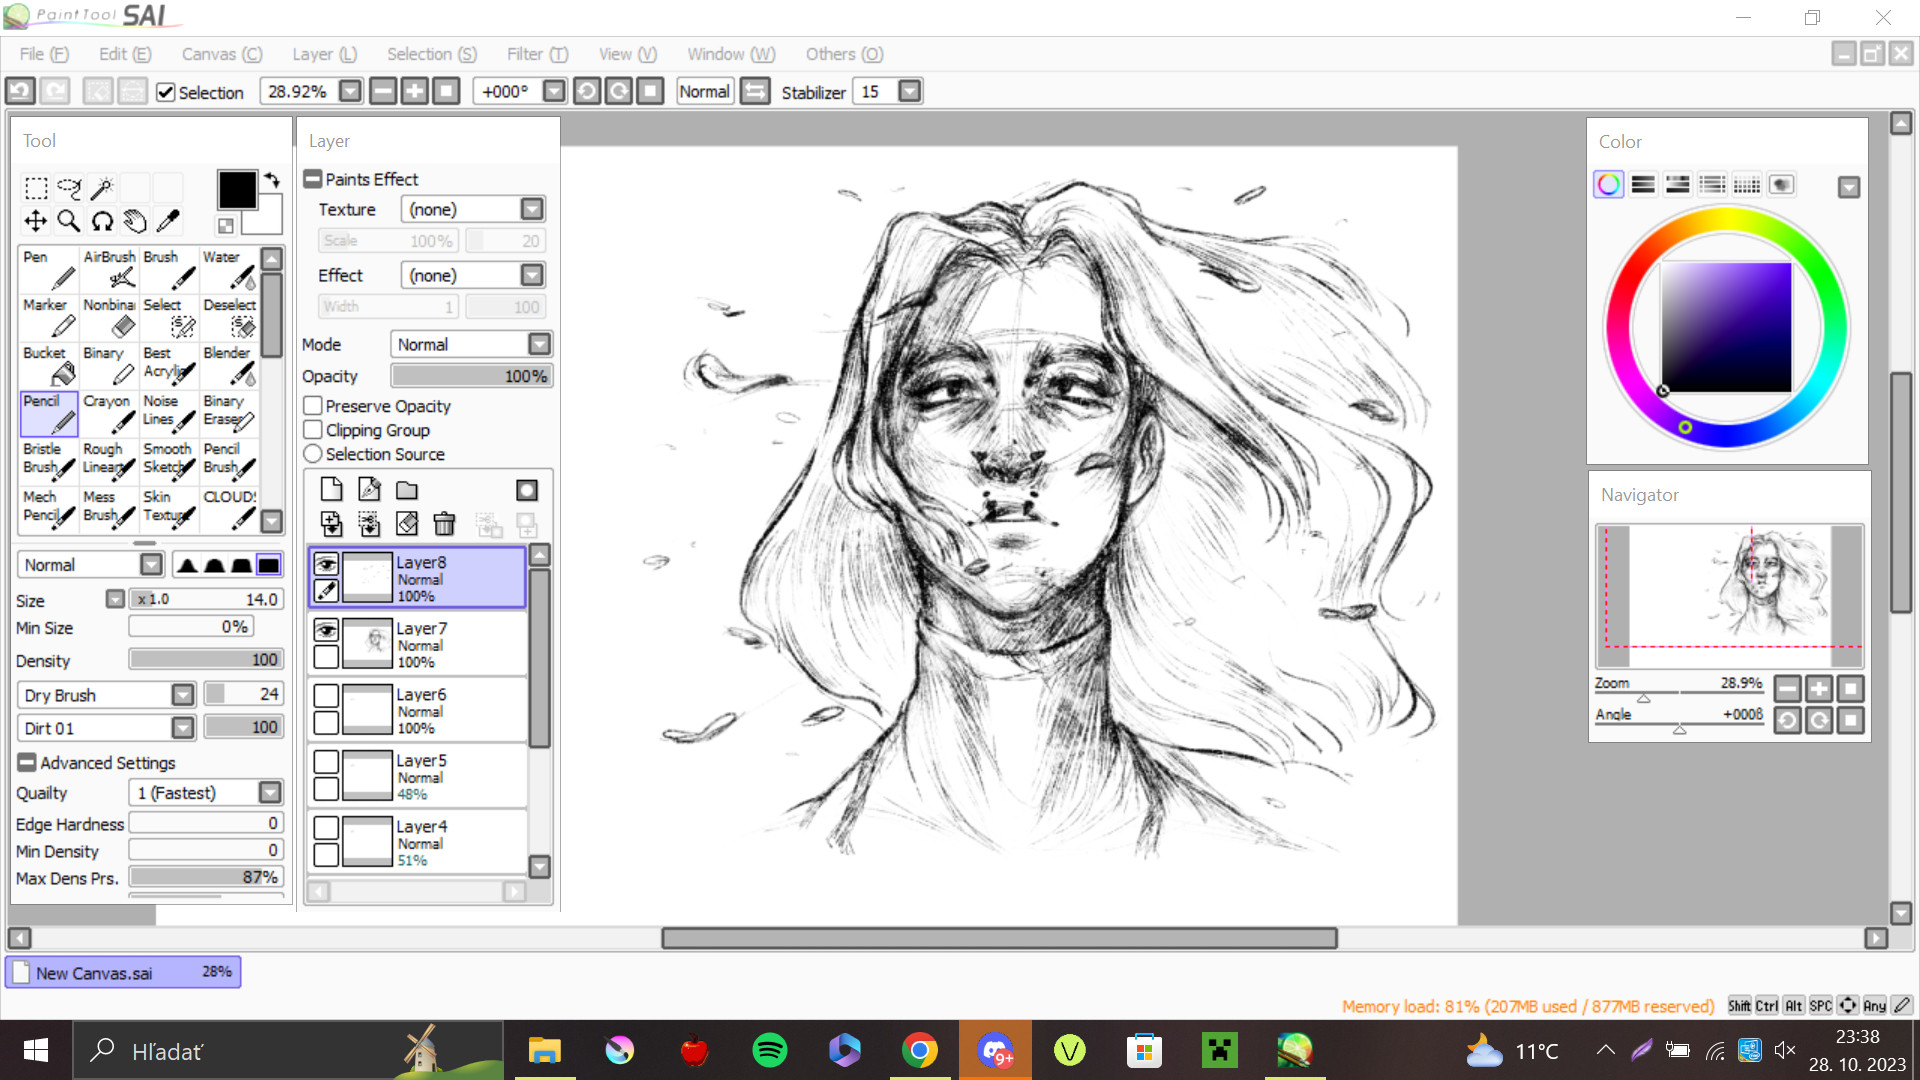Choose the Bucket fill tool

49,365
